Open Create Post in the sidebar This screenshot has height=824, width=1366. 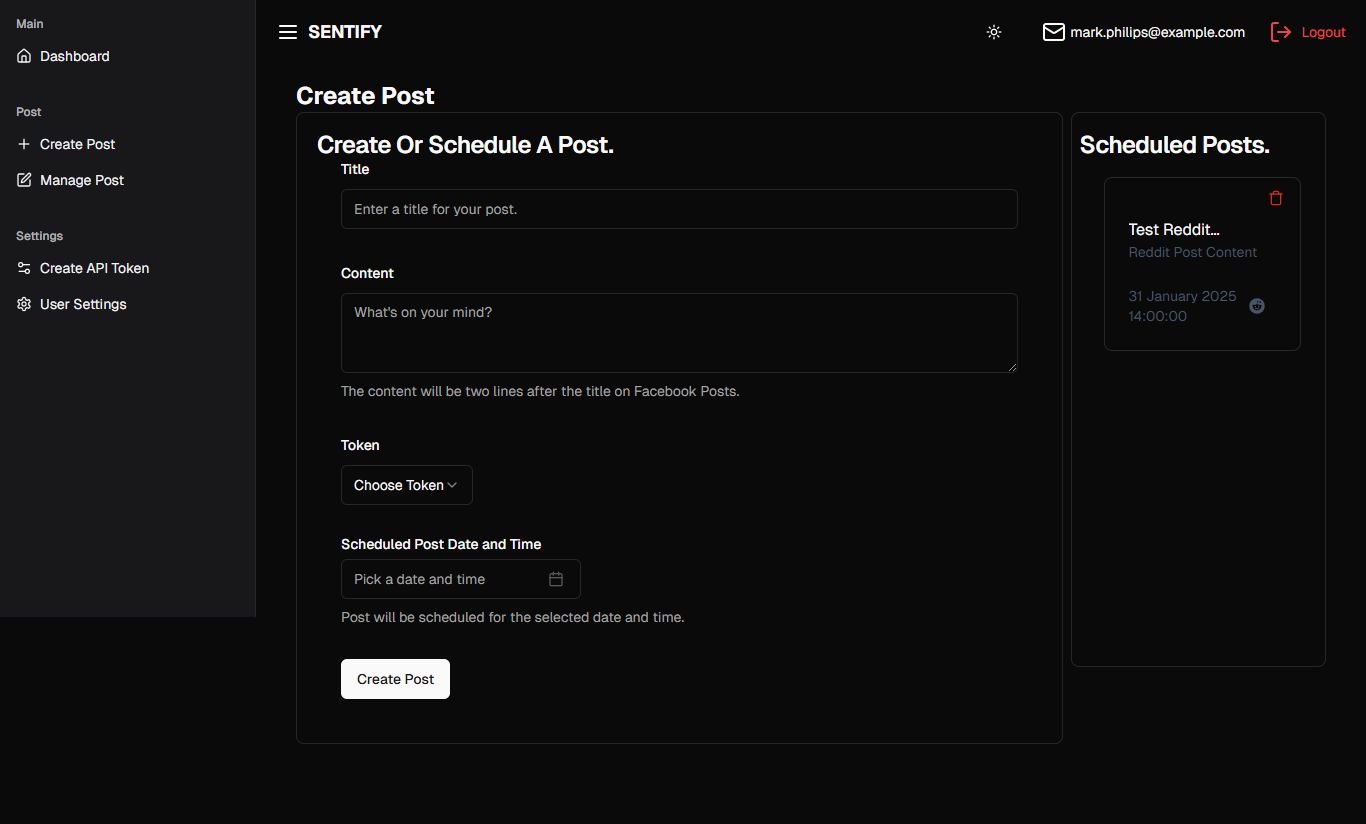[77, 144]
